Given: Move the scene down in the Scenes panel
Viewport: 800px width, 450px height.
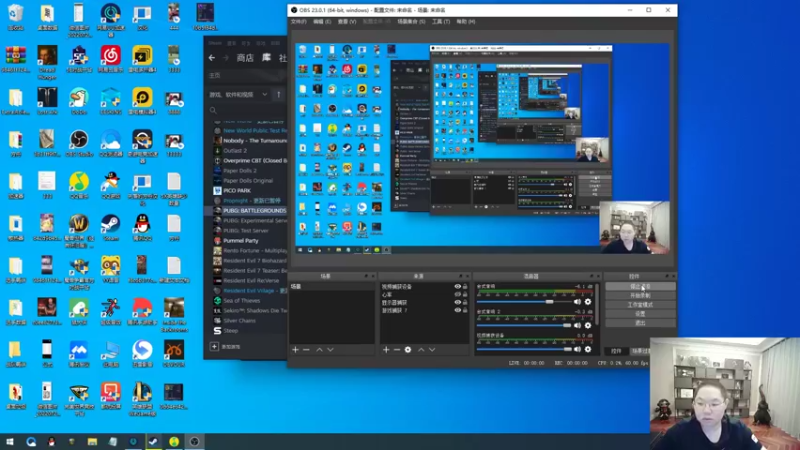Looking at the screenshot, I should point(330,349).
